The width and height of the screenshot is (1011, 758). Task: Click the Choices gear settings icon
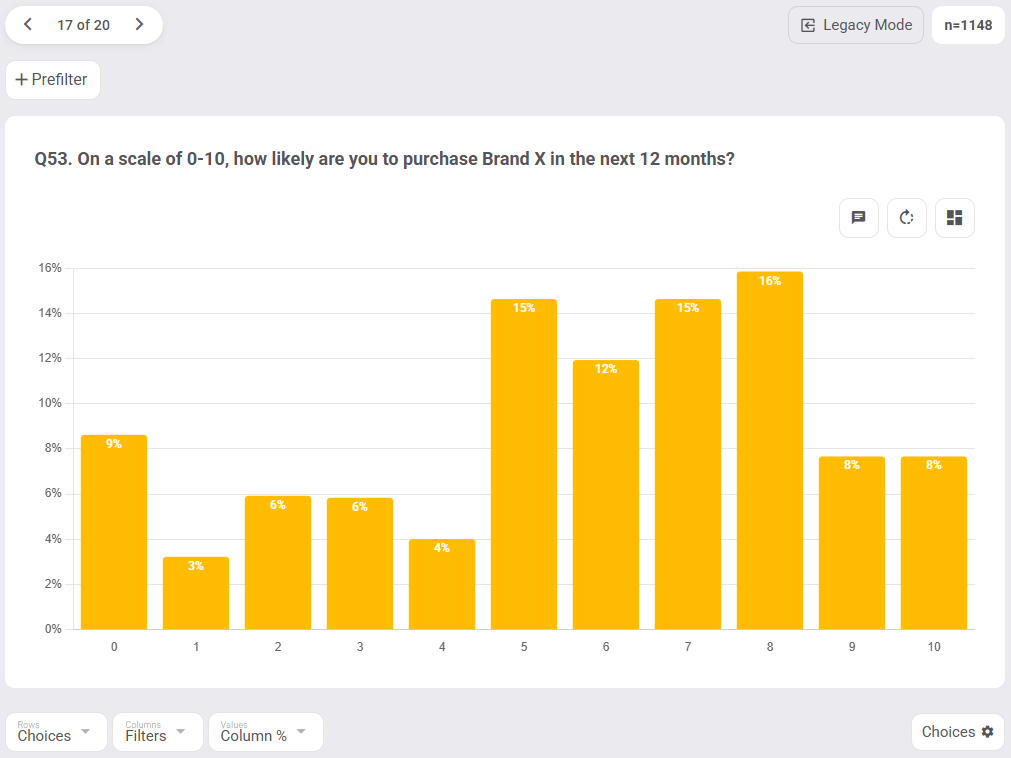pyautogui.click(x=987, y=732)
